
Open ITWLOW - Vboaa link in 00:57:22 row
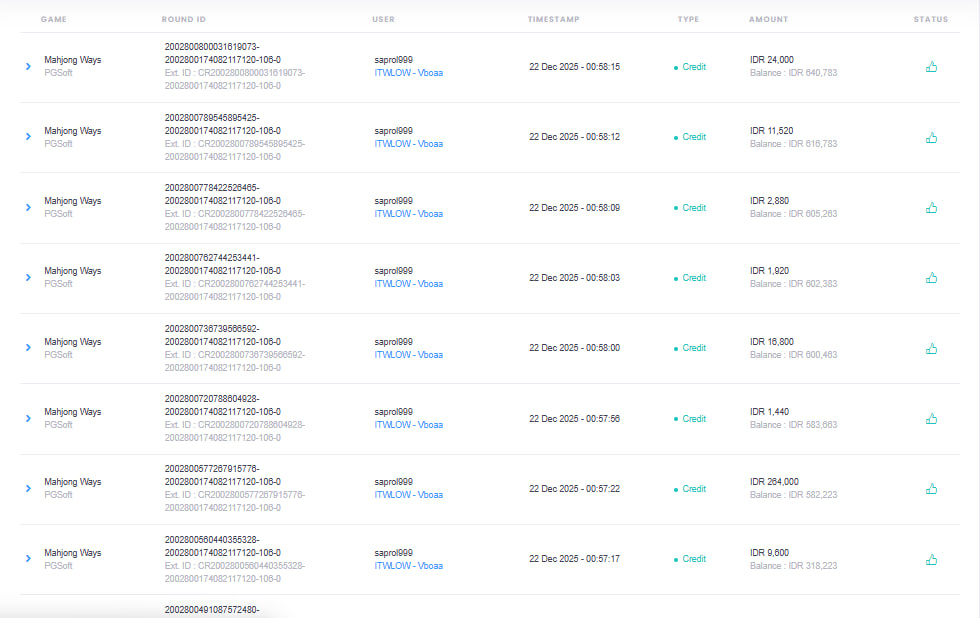pyautogui.click(x=409, y=495)
